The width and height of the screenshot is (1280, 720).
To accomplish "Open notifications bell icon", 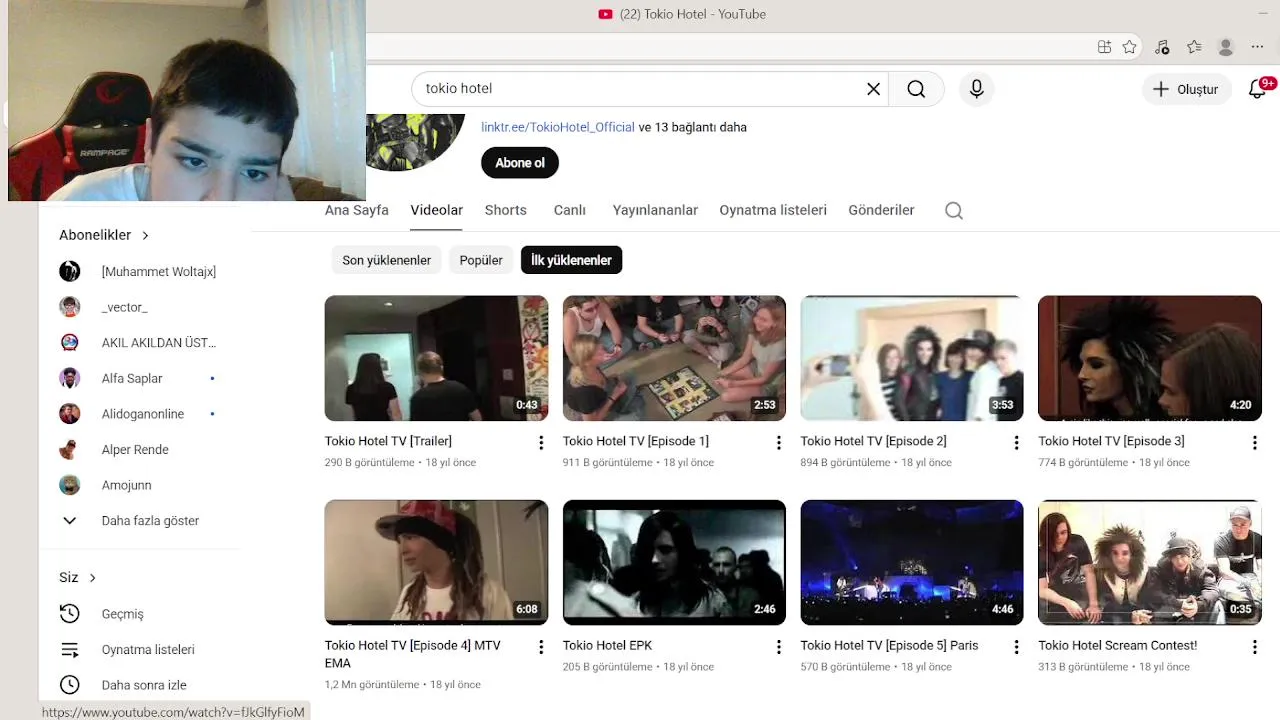I will coord(1258,89).
